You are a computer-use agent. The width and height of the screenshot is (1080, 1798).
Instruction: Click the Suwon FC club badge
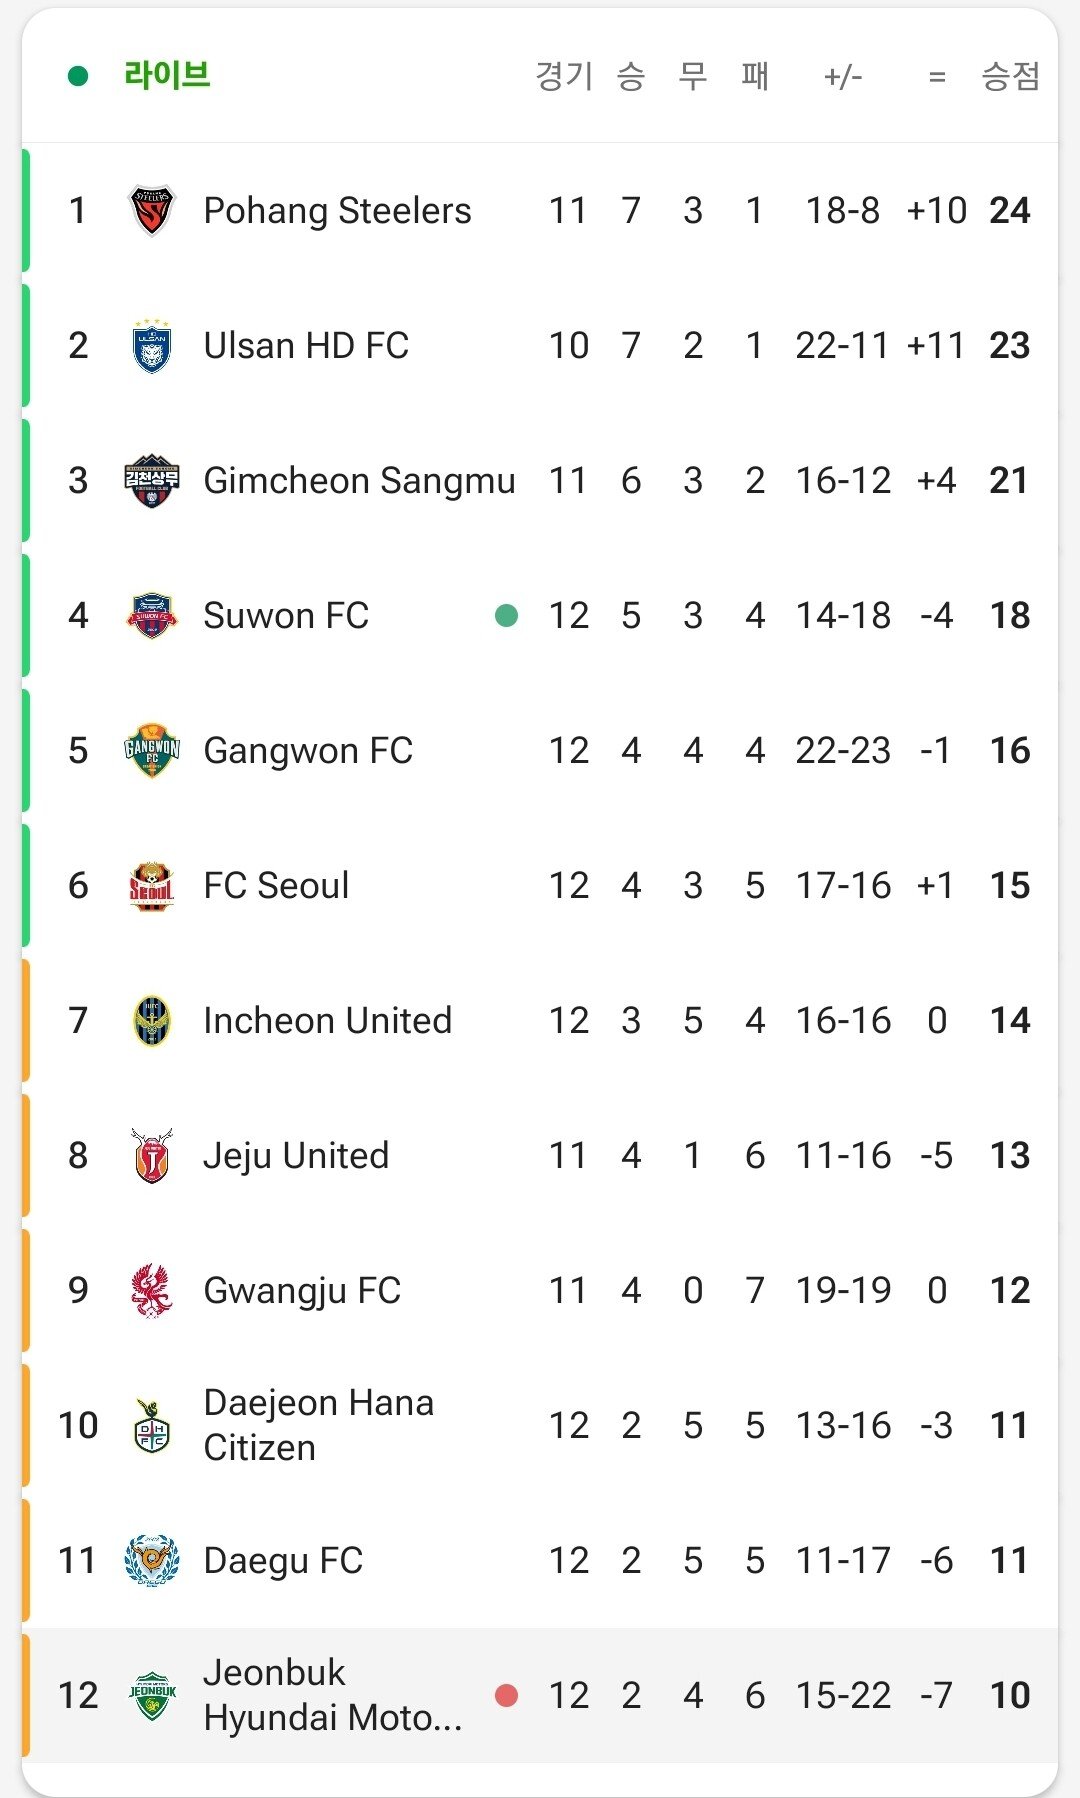pyautogui.click(x=152, y=616)
